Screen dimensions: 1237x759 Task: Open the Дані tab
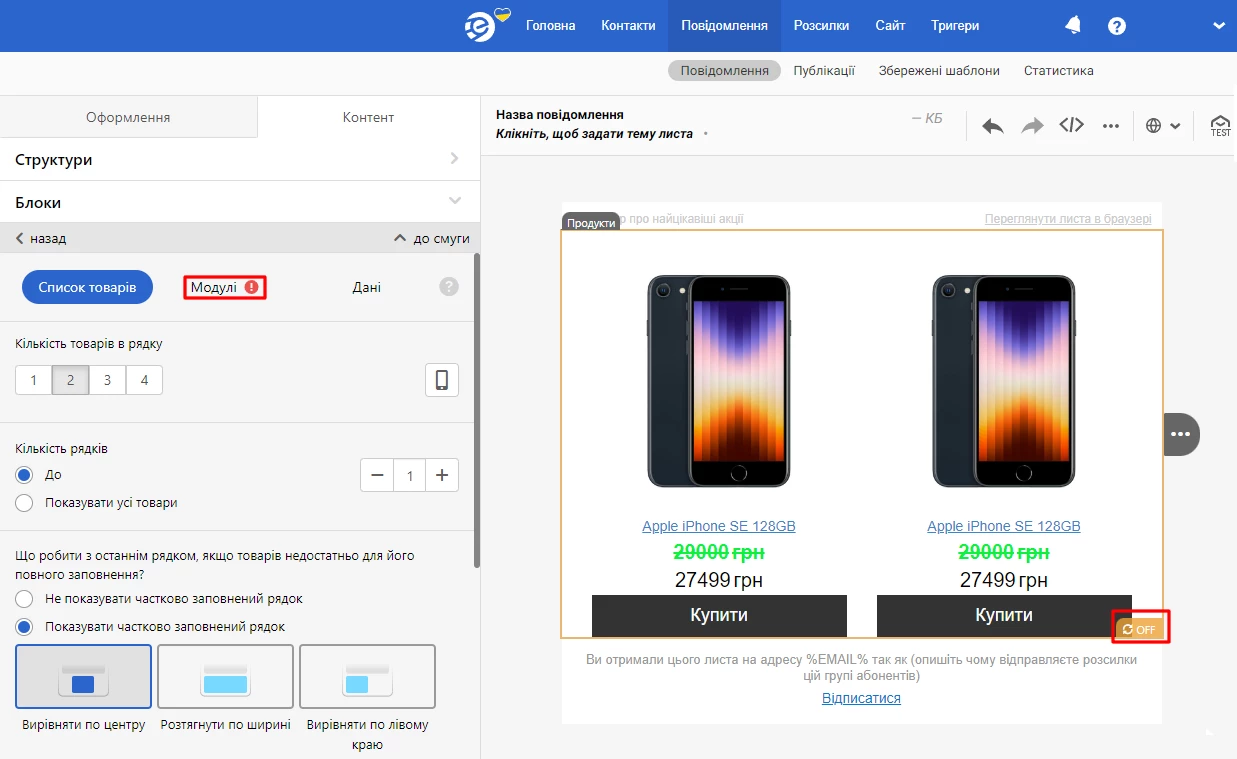pos(366,287)
